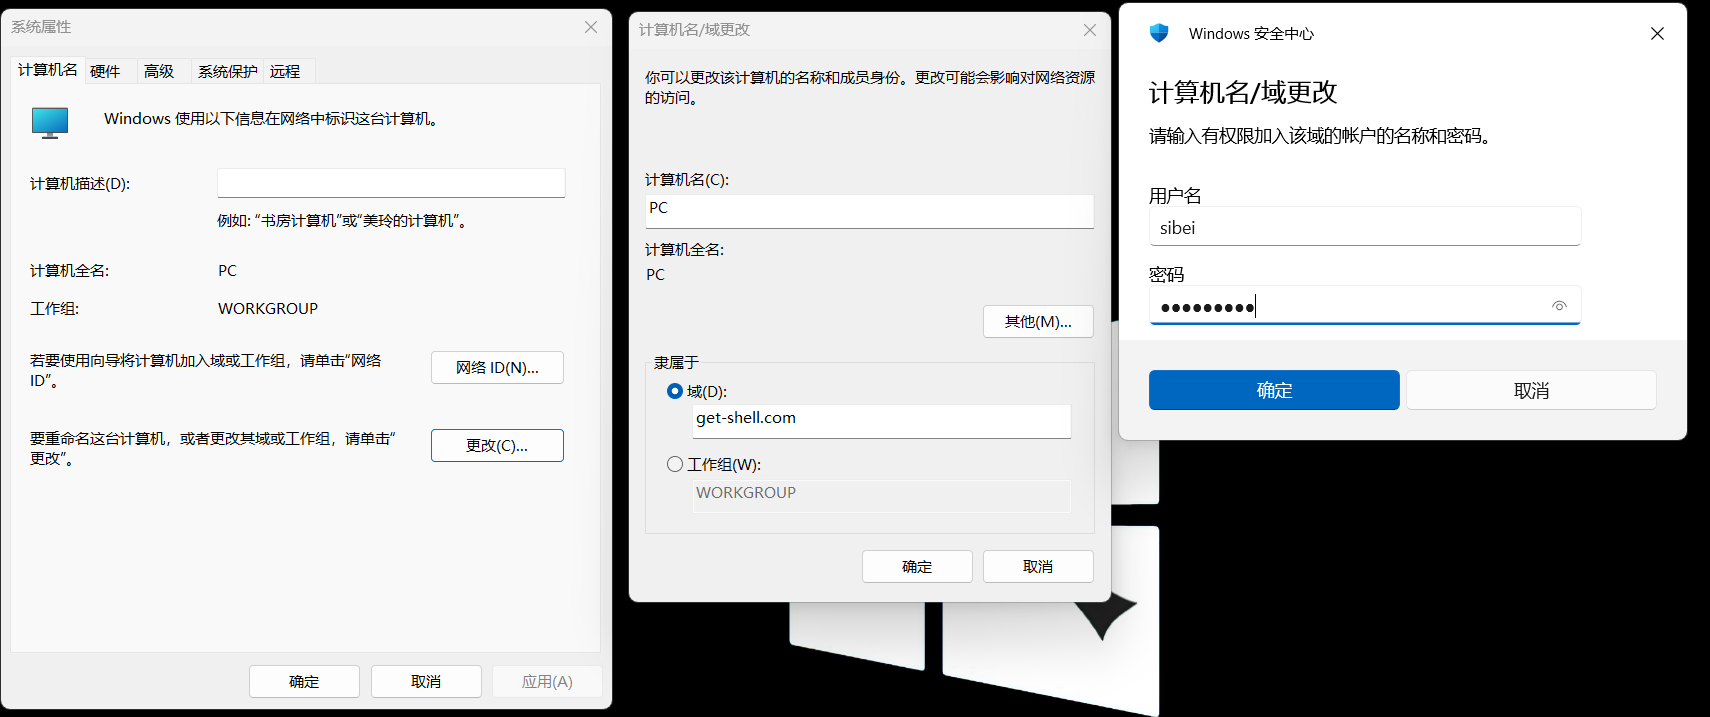Click the greyed-out WORKGROUP workgroup field
1710x717 pixels.
882,496
